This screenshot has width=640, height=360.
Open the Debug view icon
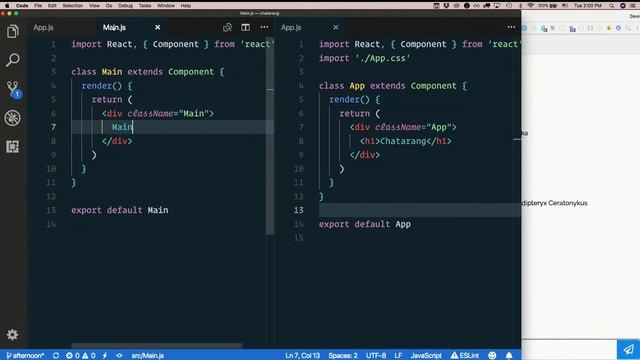click(13, 118)
